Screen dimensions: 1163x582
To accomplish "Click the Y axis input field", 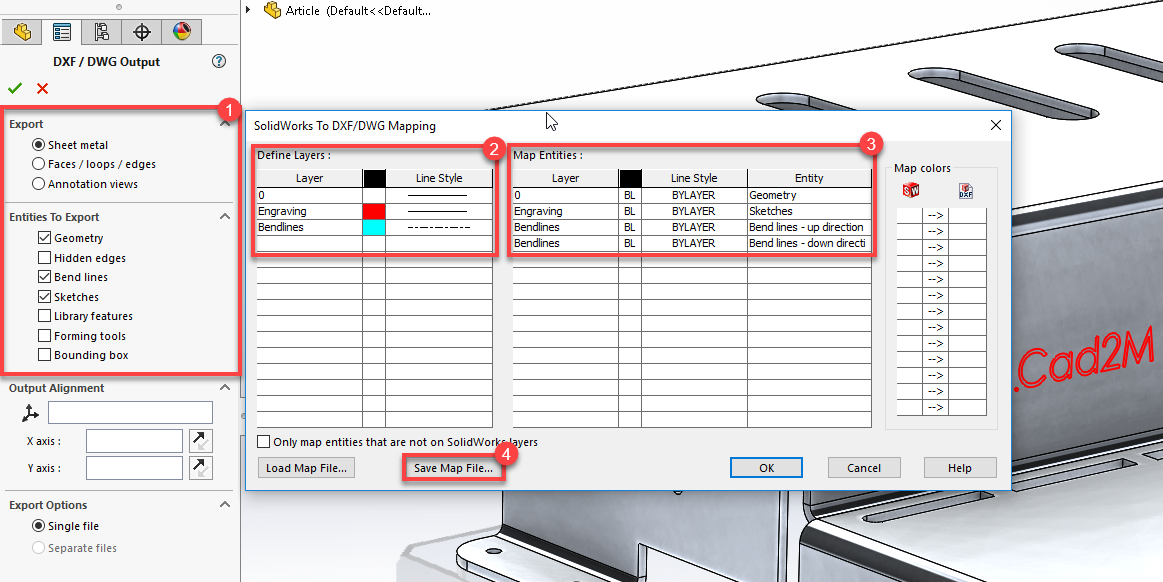I will coord(134,469).
